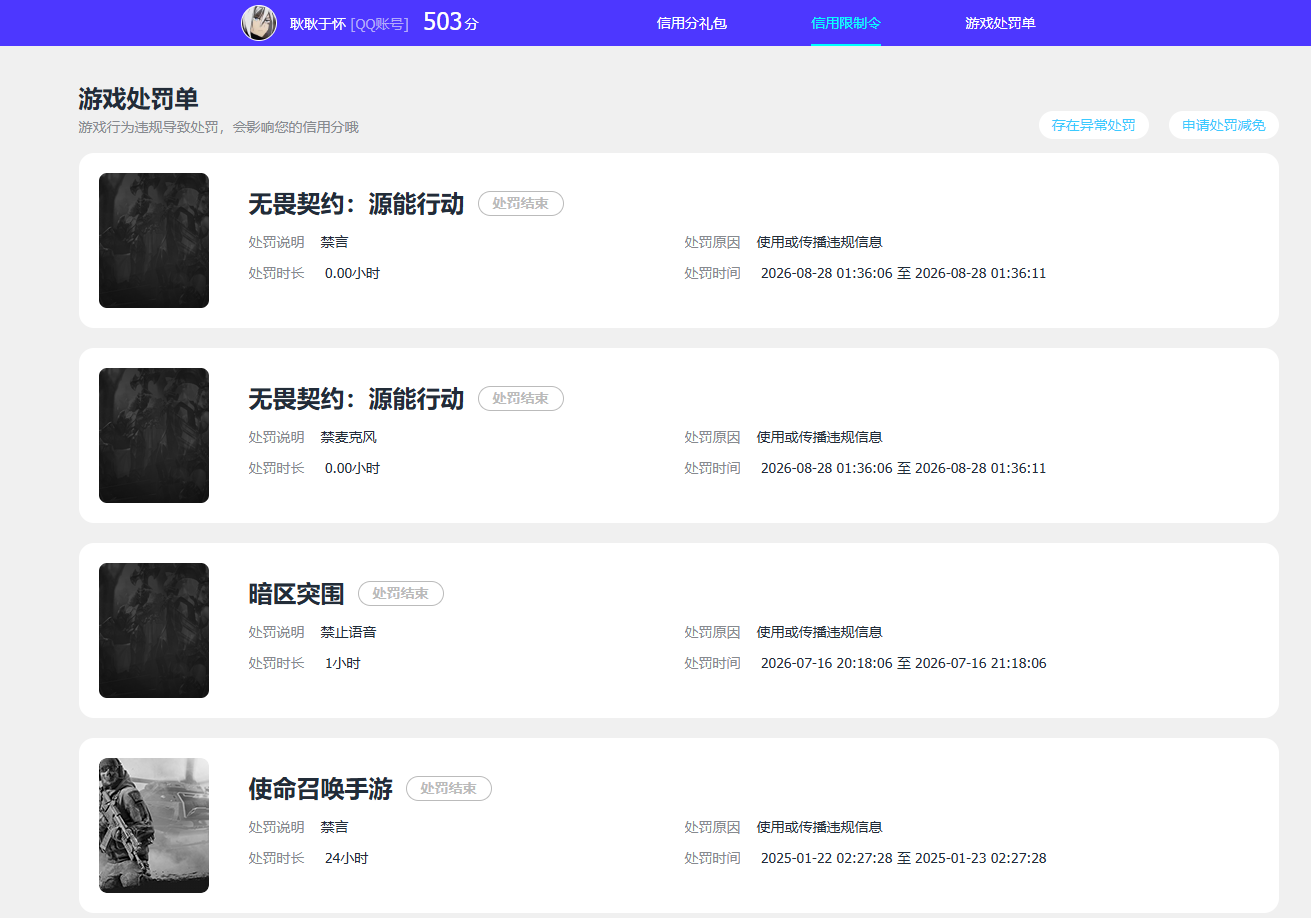Screen dimensions: 1311x918
Task: Click the [QQ账号] label
Action: point(379,24)
